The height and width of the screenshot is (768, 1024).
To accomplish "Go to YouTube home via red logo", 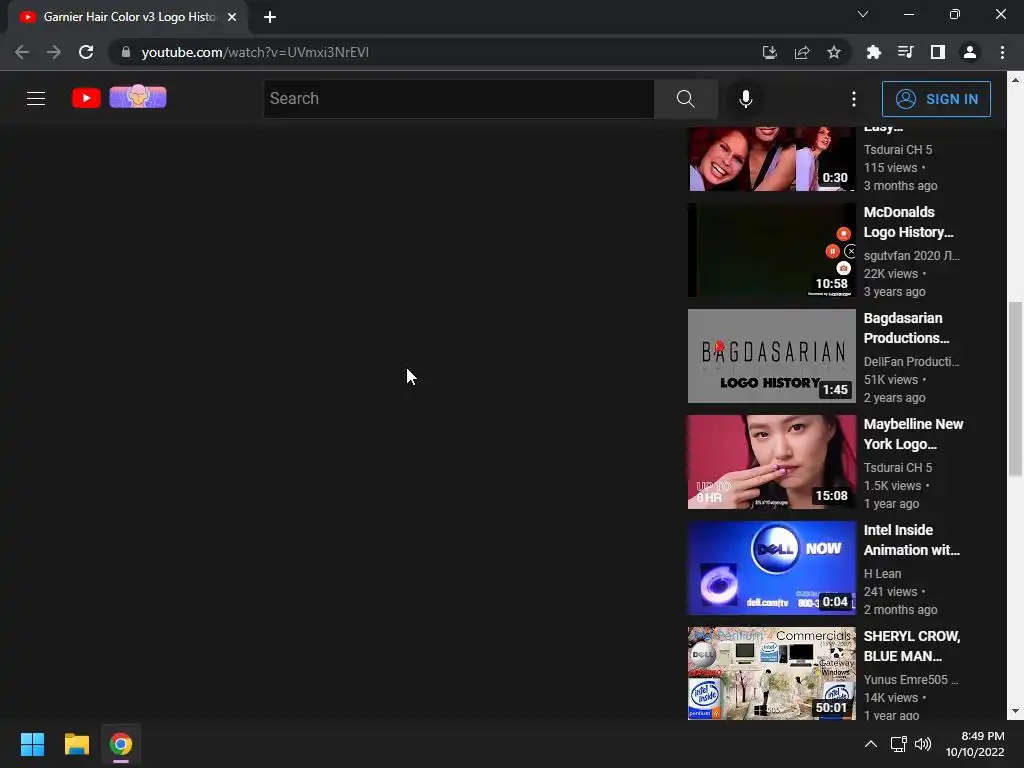I will click(x=86, y=98).
